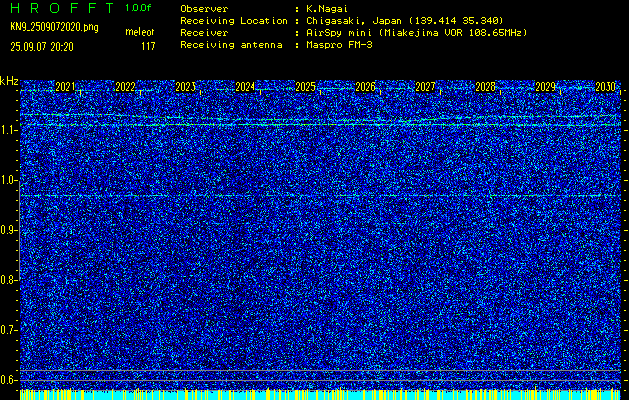Click the Receiver field label
Image resolution: width=629 pixels, height=400 pixels.
point(204,32)
